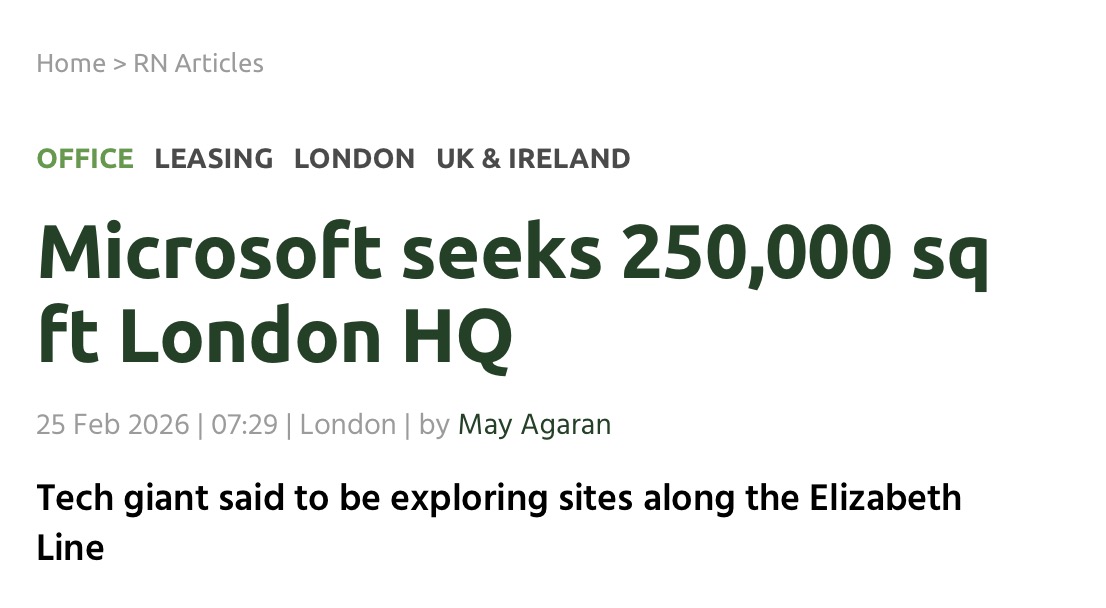Image resolution: width=1106 pixels, height=608 pixels.
Task: Click the word seeks in the headline
Action: 503,254
